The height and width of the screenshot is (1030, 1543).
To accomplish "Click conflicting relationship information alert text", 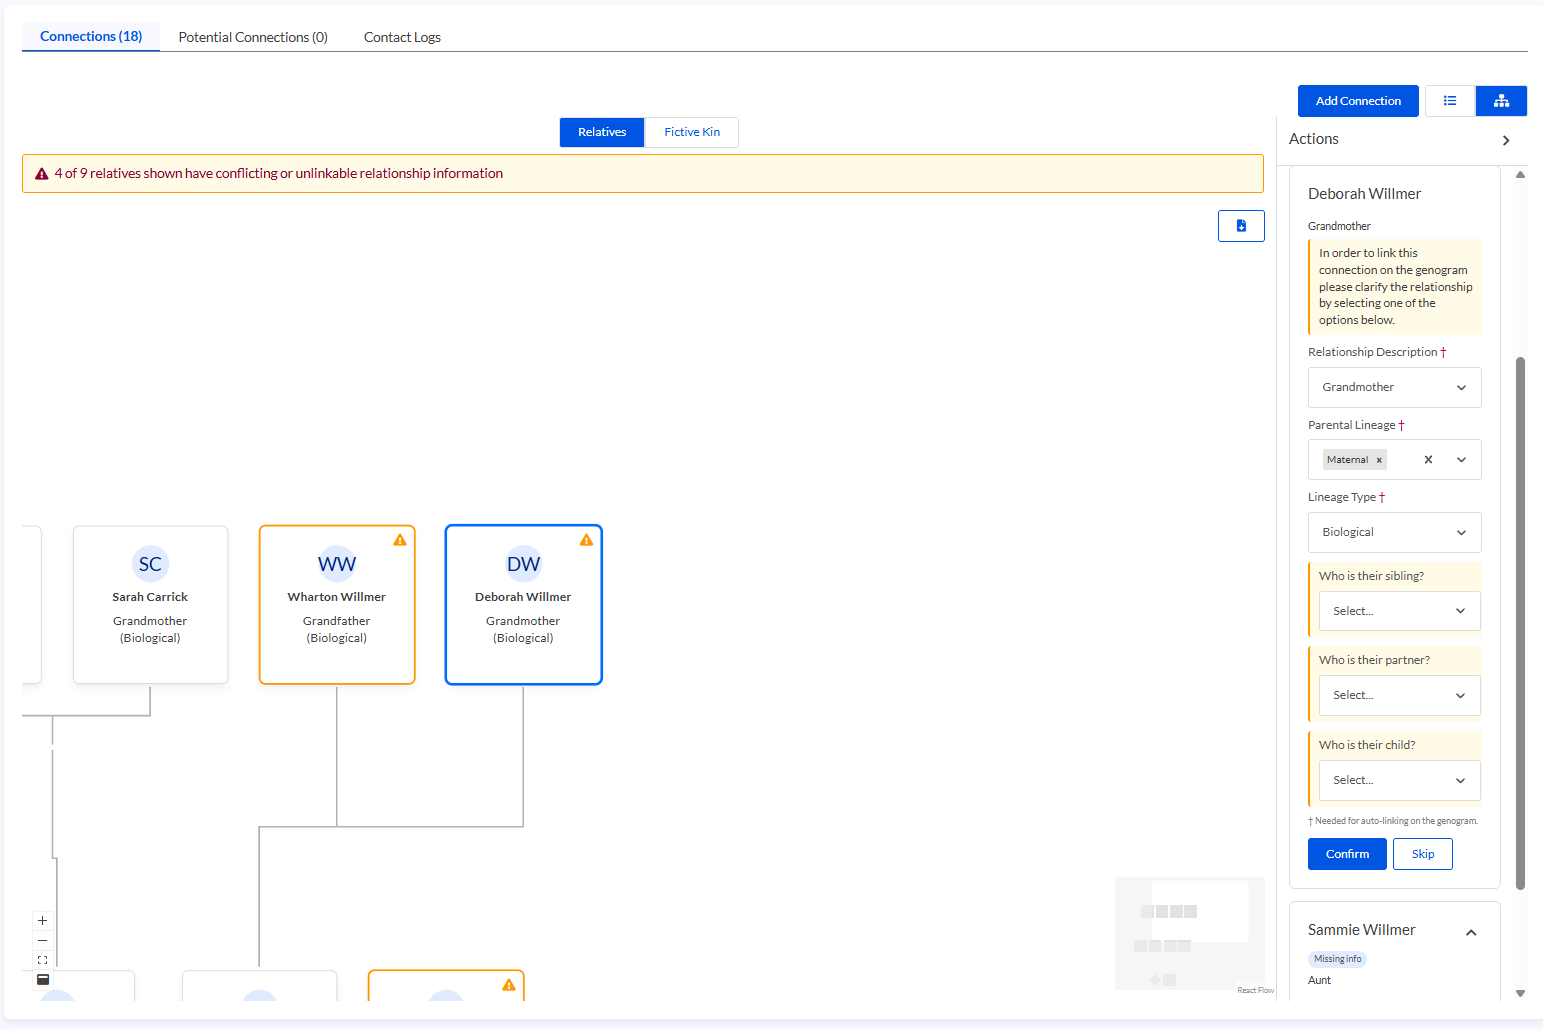I will (279, 173).
